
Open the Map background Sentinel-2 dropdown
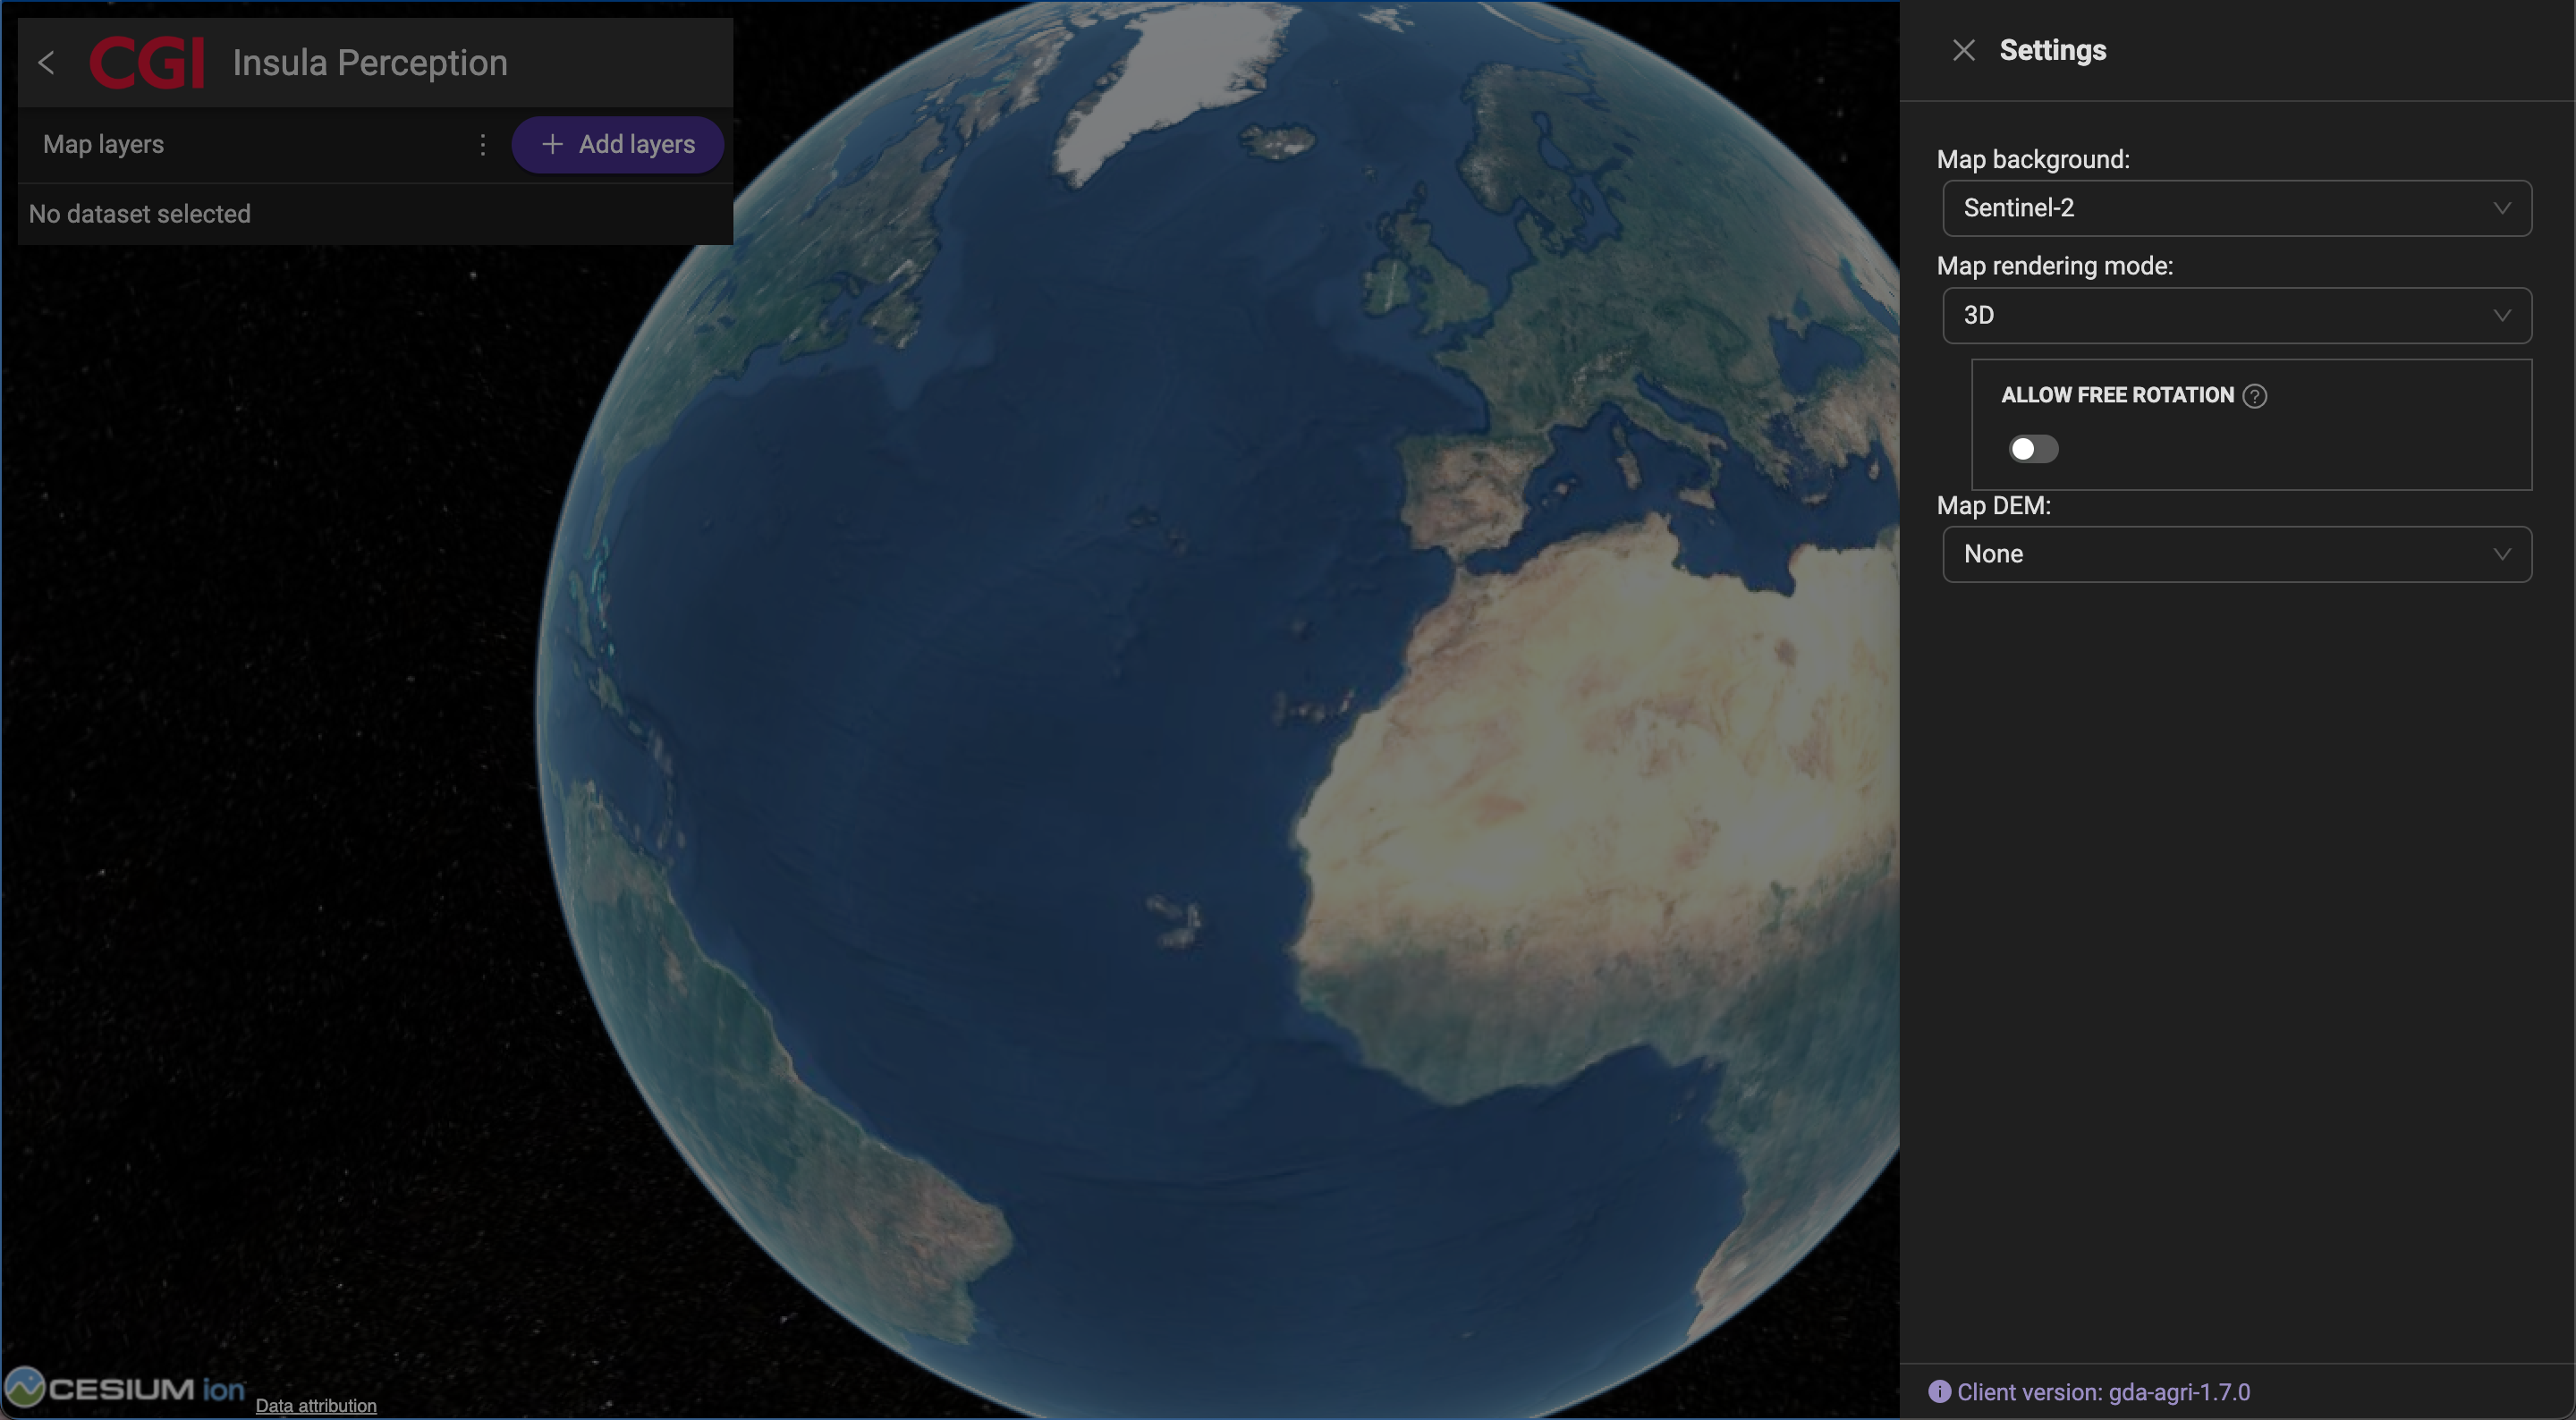(x=2236, y=208)
